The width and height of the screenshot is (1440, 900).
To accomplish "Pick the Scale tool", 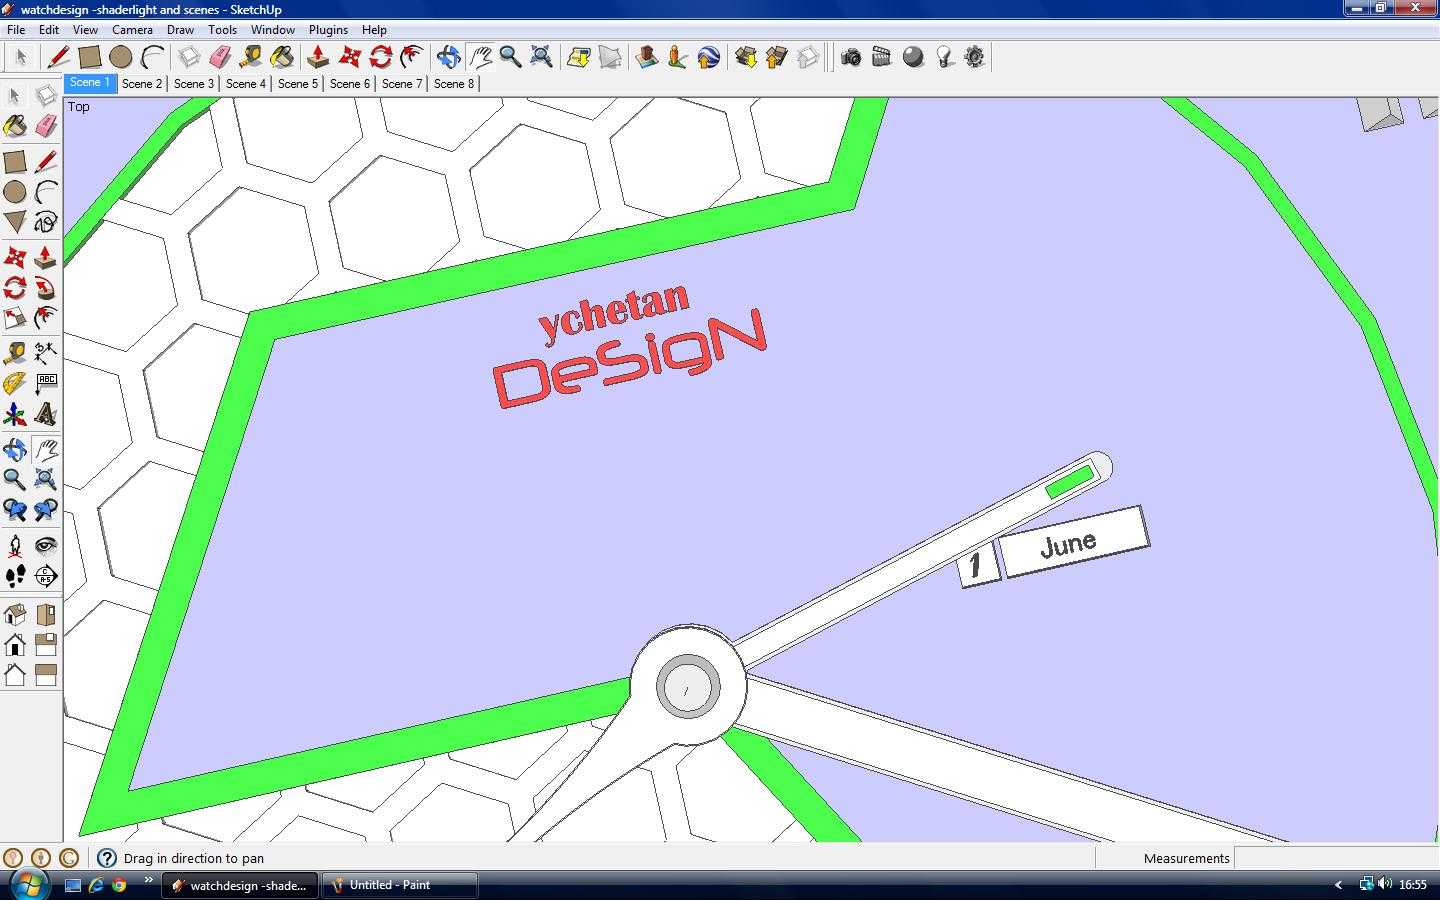I will (x=15, y=319).
